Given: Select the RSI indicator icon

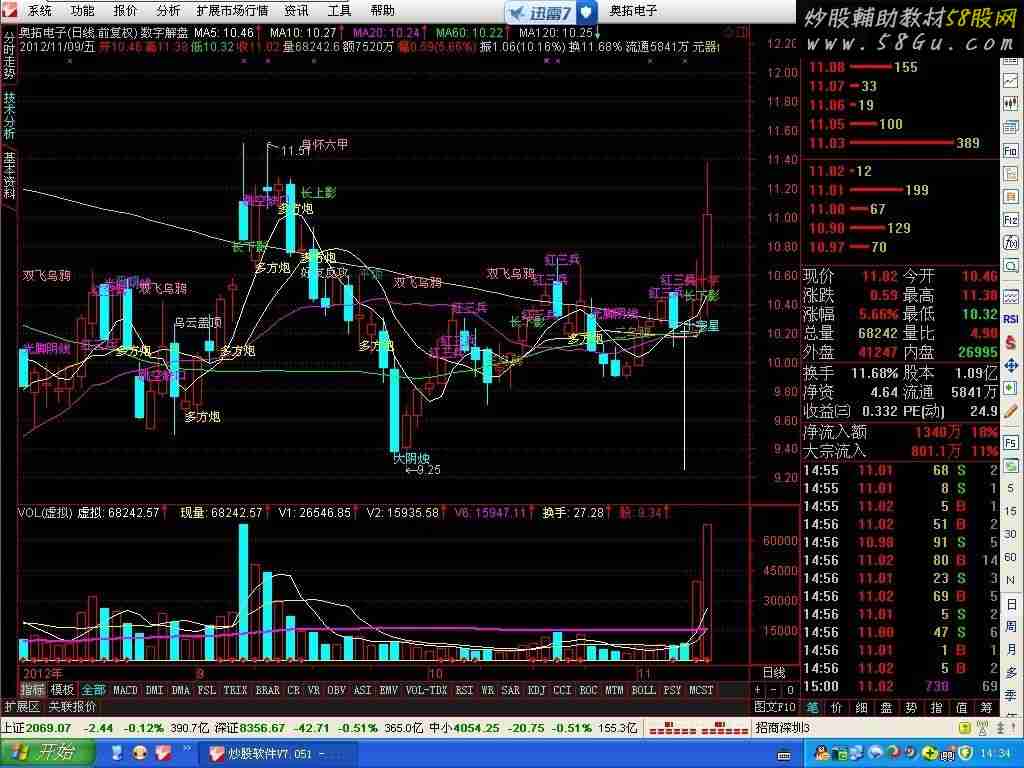Looking at the screenshot, I should (1010, 319).
